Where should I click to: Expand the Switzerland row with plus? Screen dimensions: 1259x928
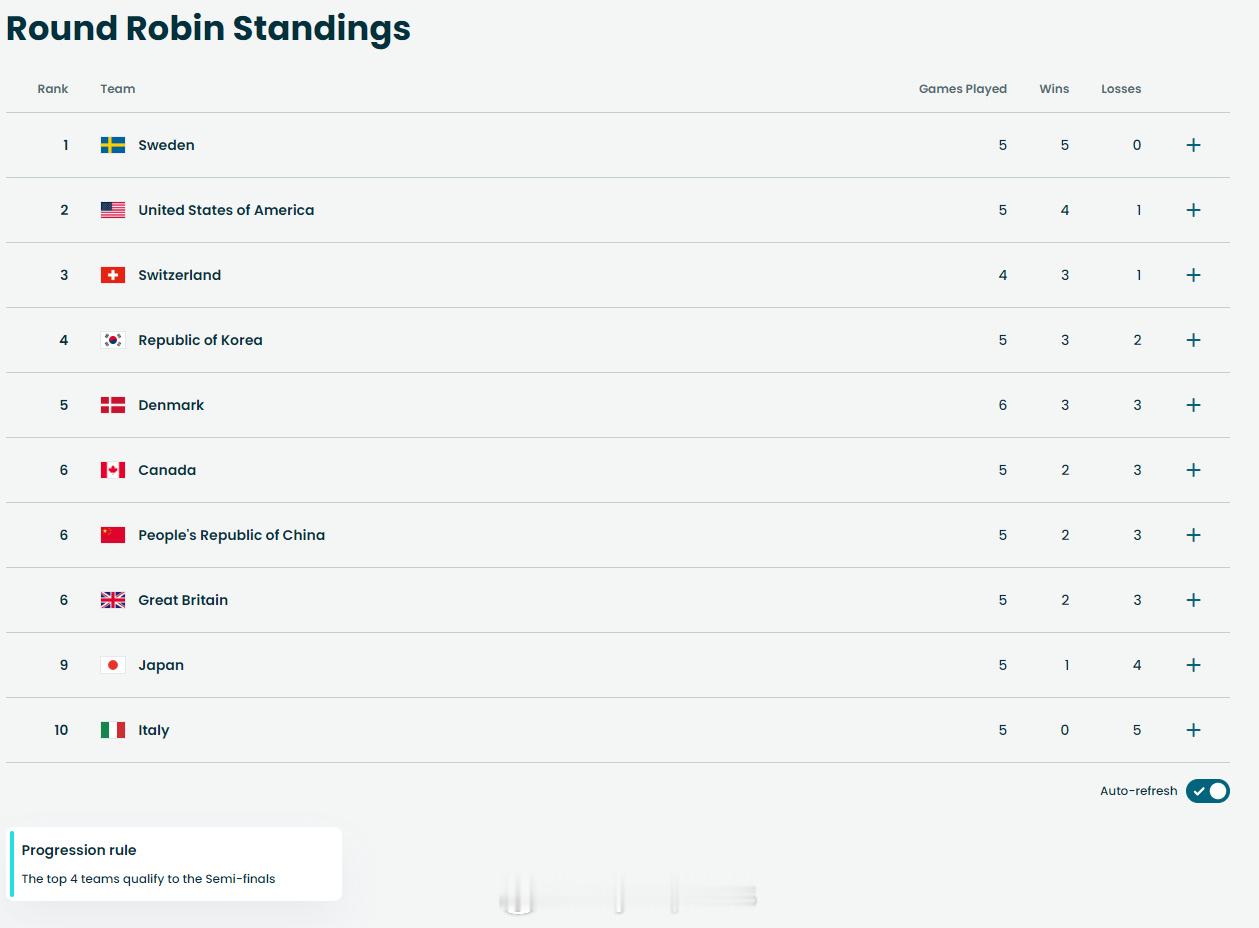click(x=1193, y=275)
